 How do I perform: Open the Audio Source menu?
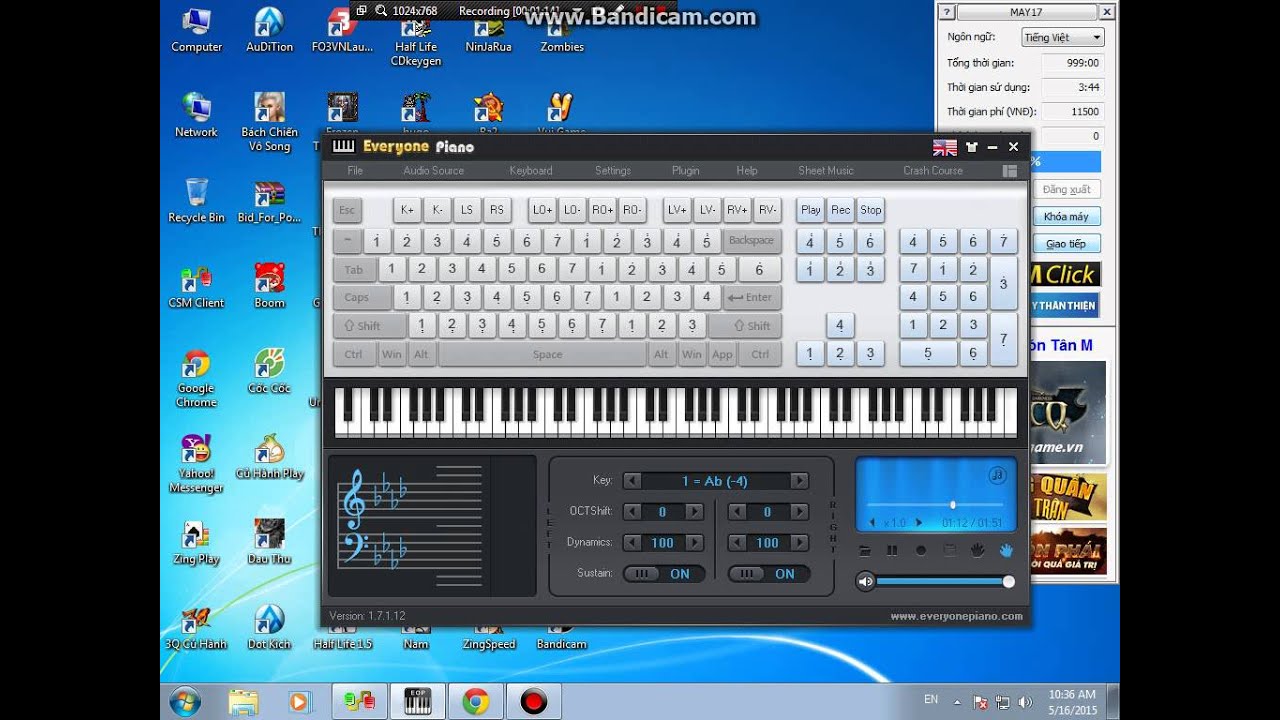pos(434,171)
